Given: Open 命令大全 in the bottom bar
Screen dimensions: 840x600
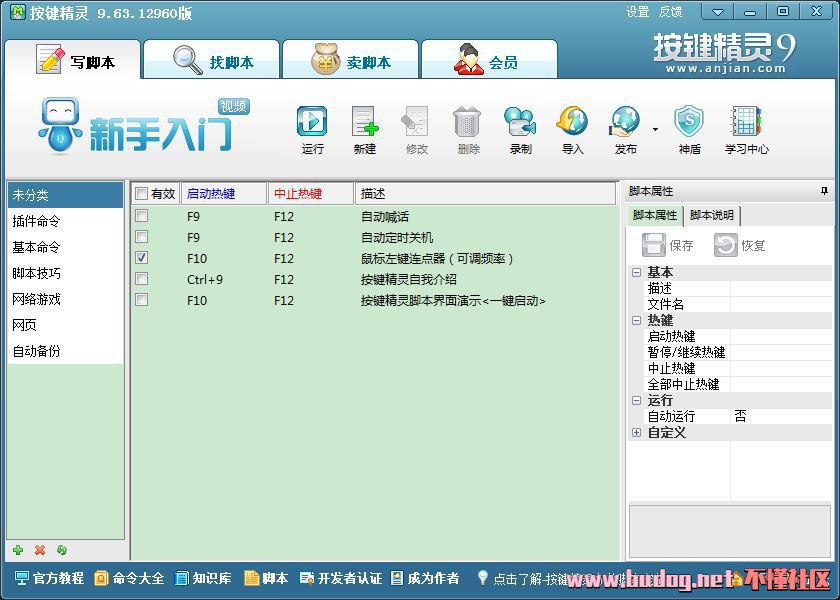Looking at the screenshot, I should click(x=129, y=578).
